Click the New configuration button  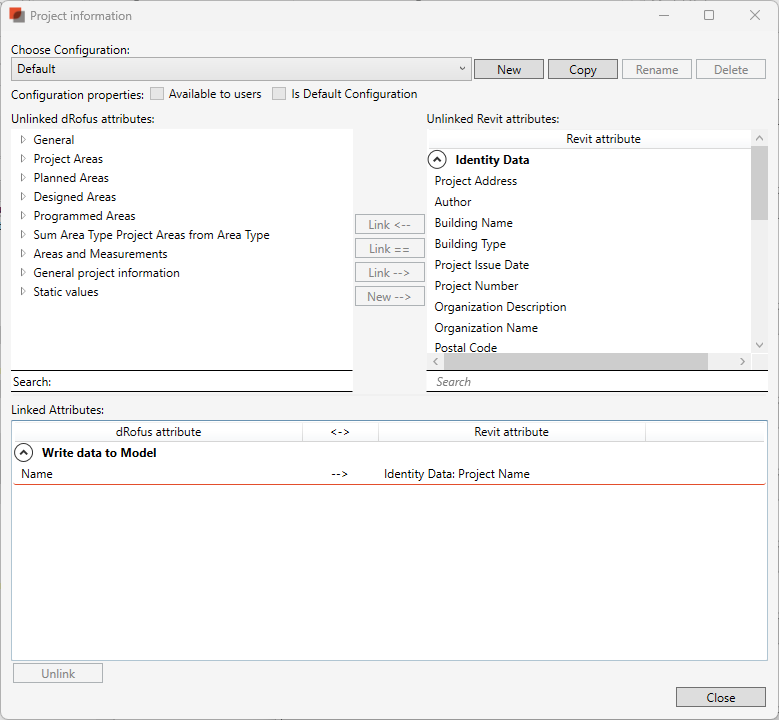tap(509, 70)
